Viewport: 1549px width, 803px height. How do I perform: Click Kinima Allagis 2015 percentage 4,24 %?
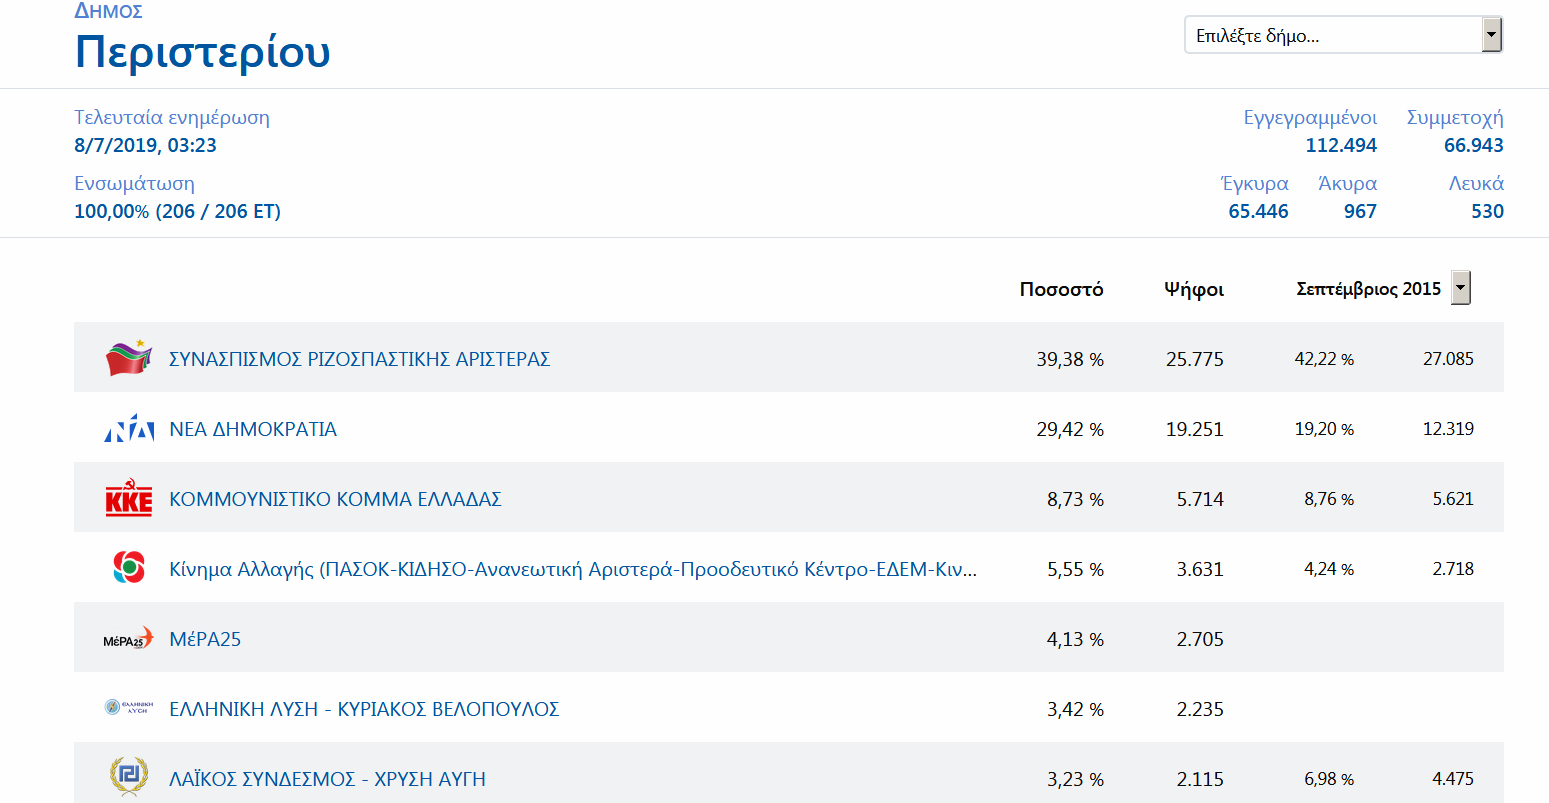[1329, 569]
